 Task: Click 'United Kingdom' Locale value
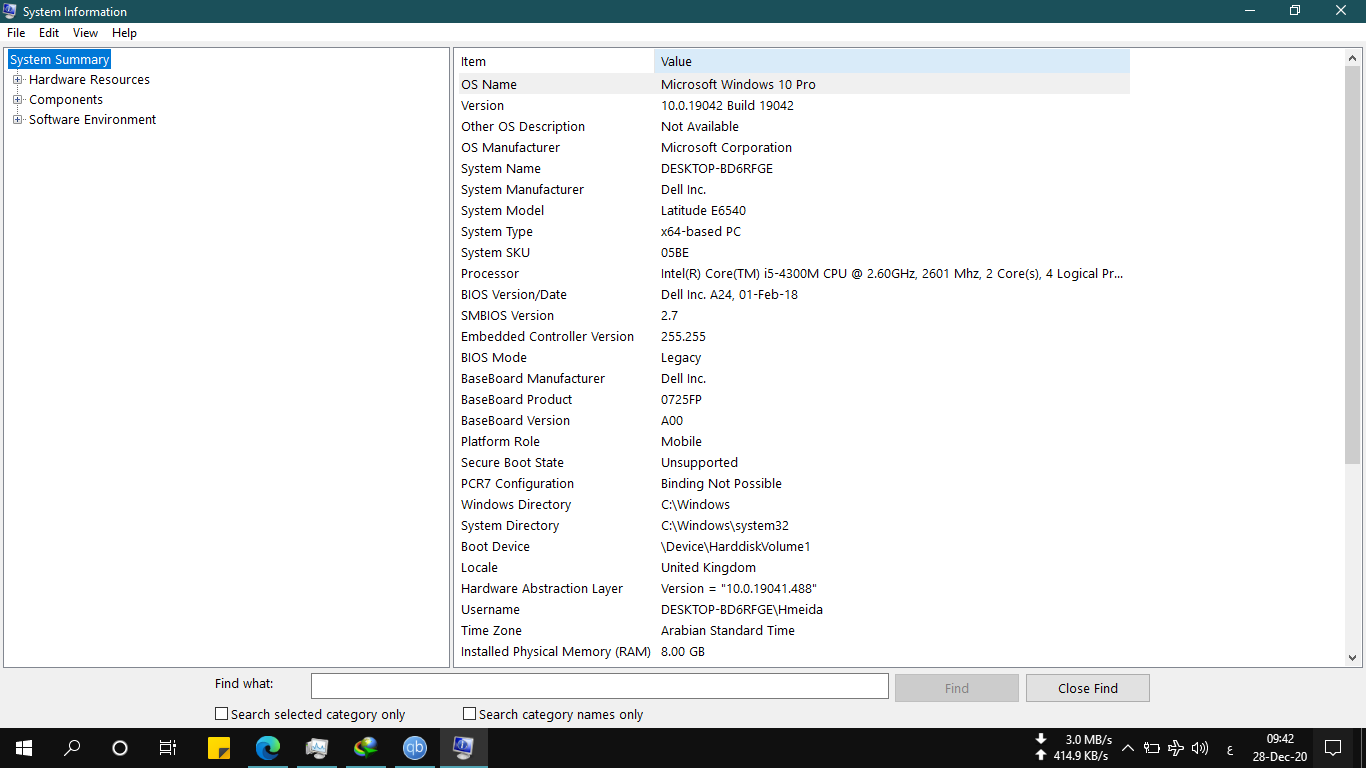tap(708, 568)
